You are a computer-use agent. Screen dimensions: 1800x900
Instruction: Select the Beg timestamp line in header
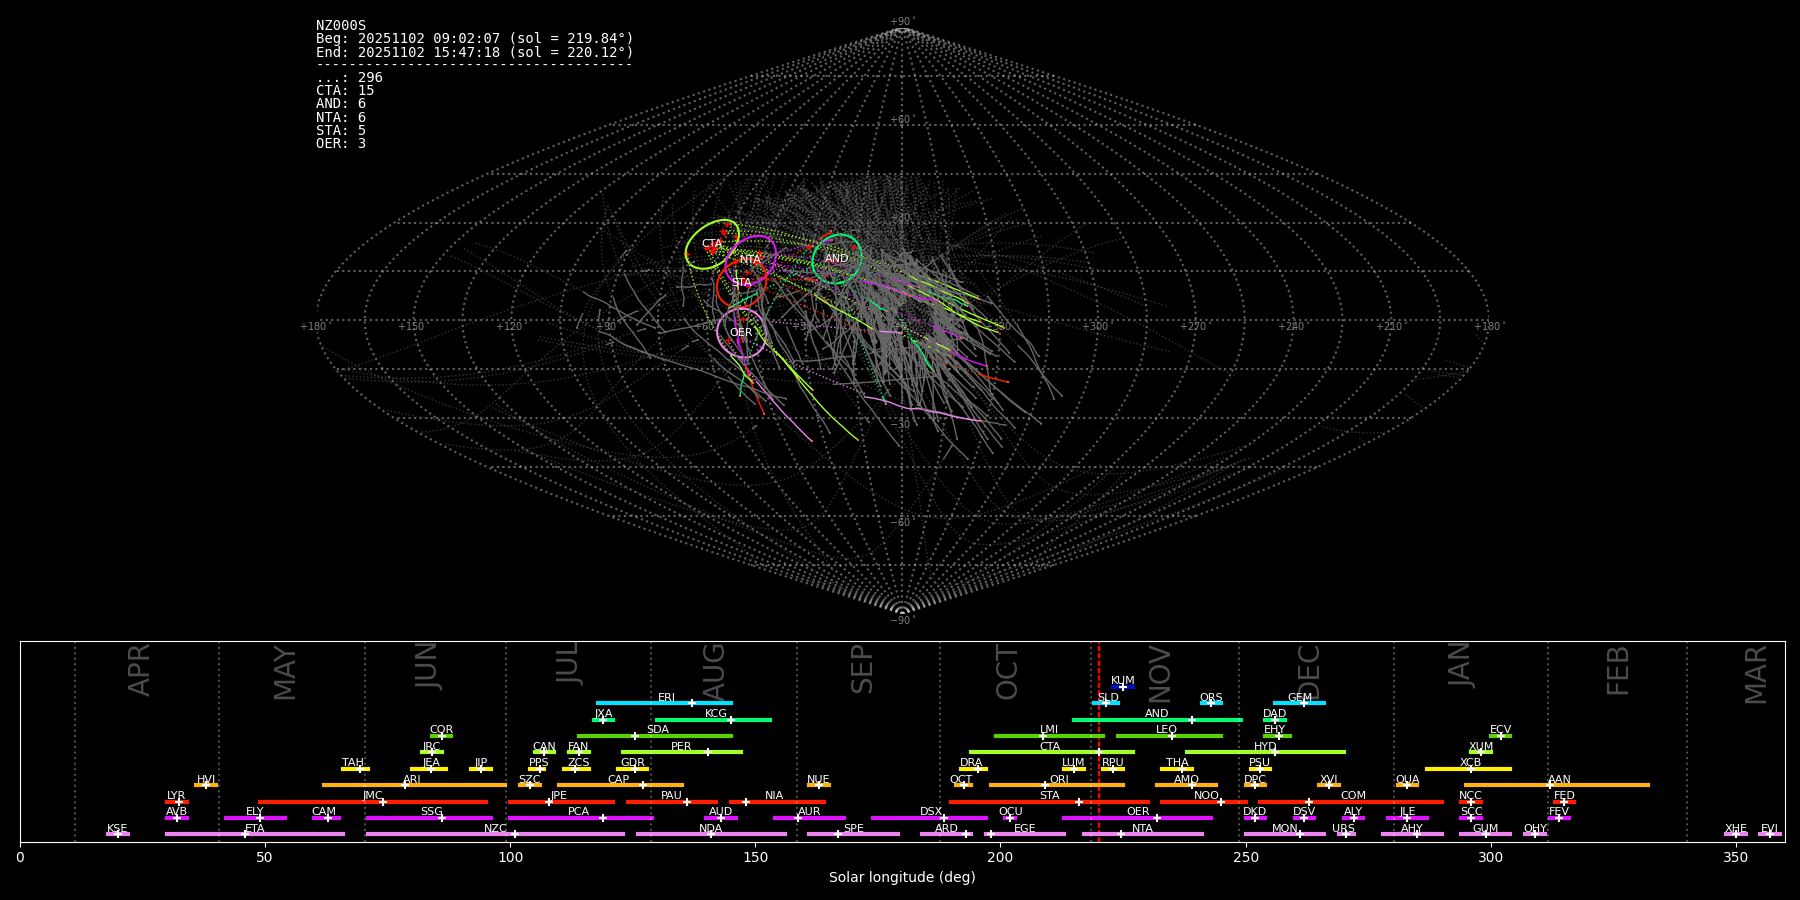click(475, 39)
